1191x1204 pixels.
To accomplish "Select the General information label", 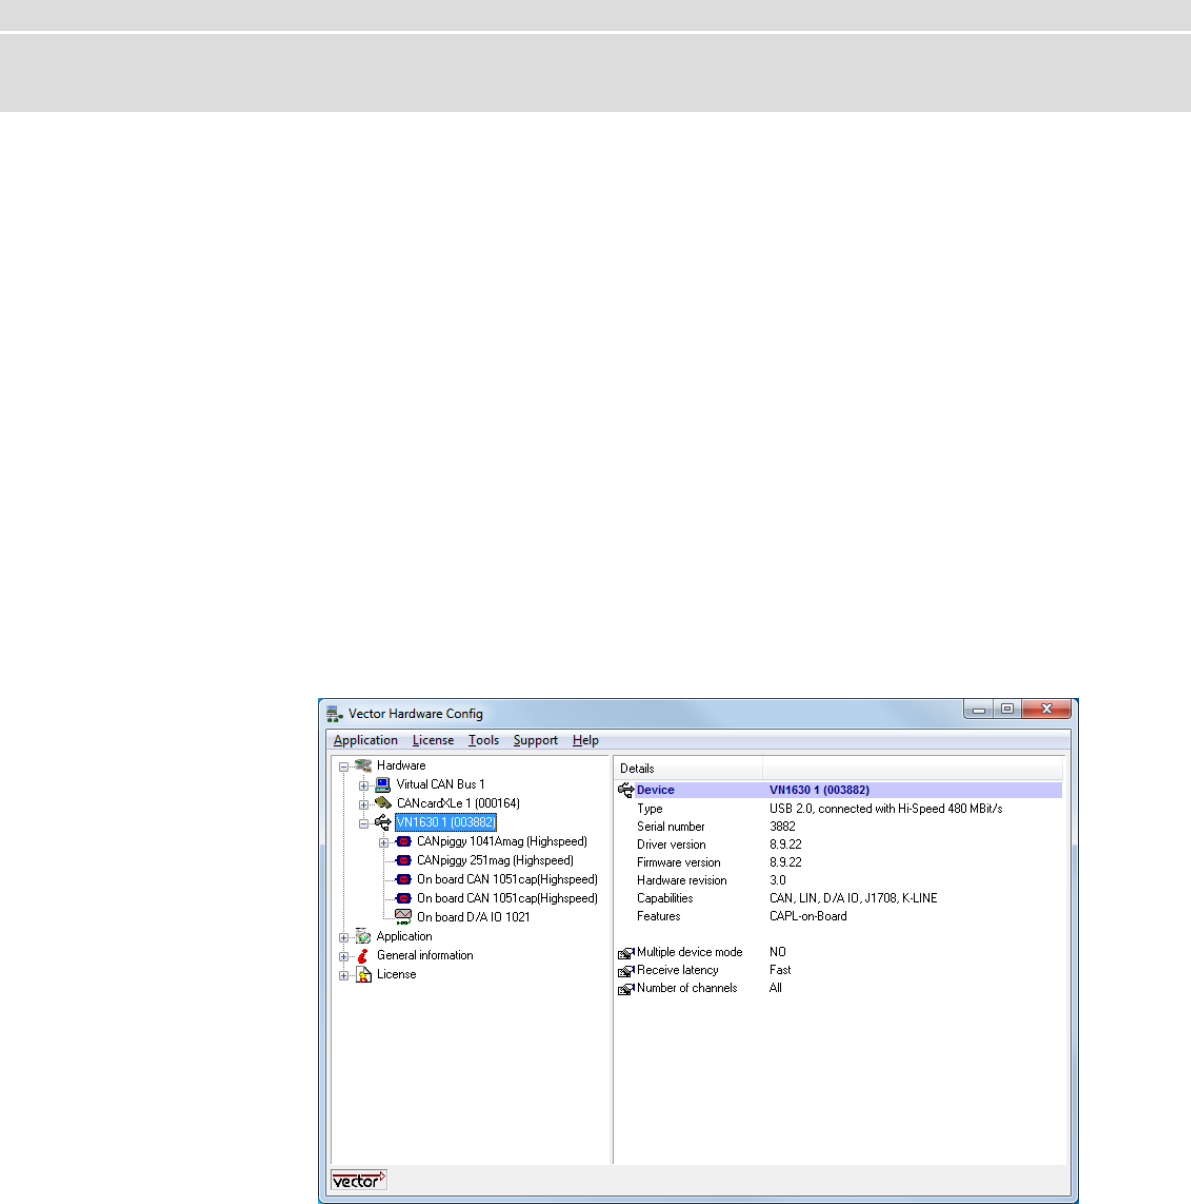I will [424, 956].
